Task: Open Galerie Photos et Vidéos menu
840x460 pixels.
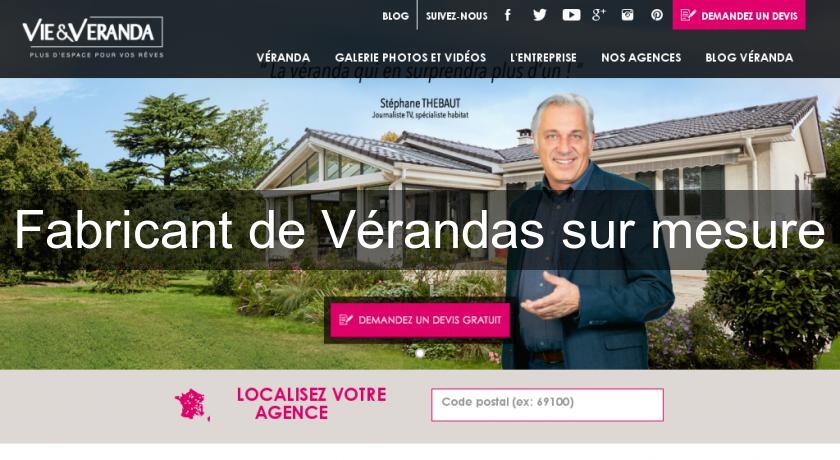Action: click(x=410, y=57)
